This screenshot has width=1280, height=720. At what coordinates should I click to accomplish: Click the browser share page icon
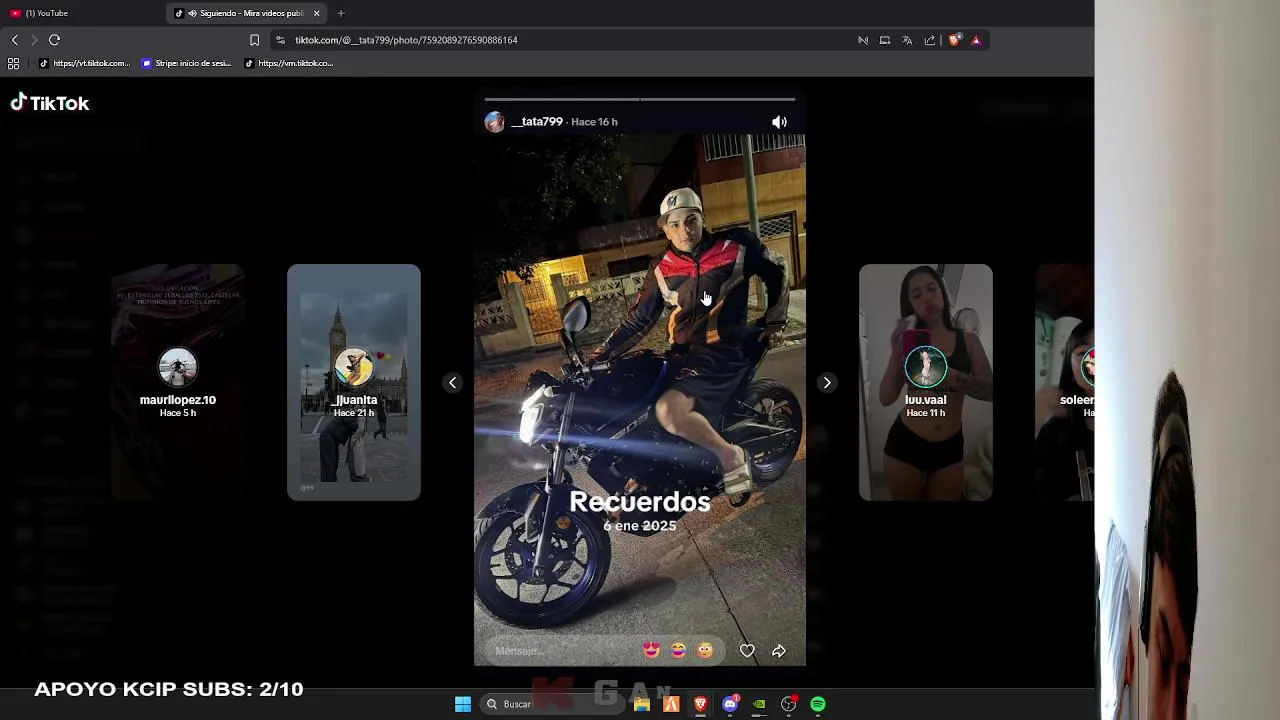(x=930, y=40)
